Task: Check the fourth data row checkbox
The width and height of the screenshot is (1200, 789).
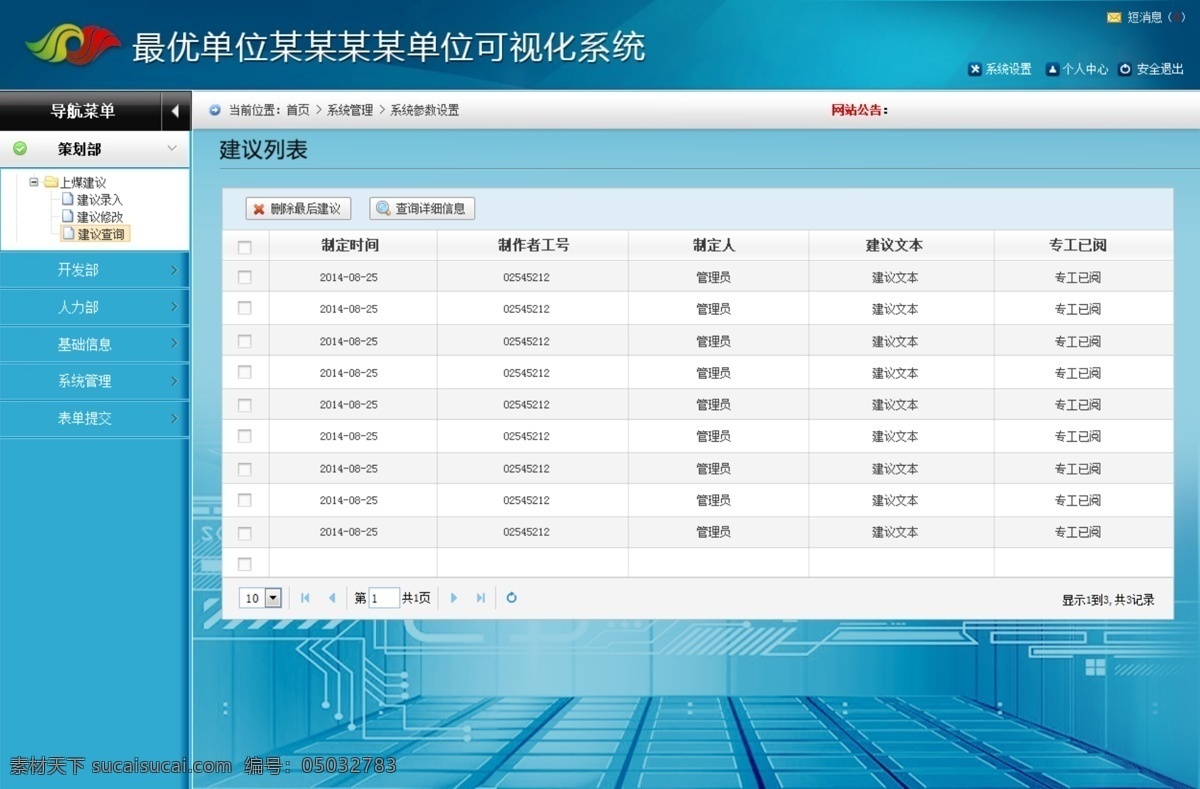Action: 245,372
